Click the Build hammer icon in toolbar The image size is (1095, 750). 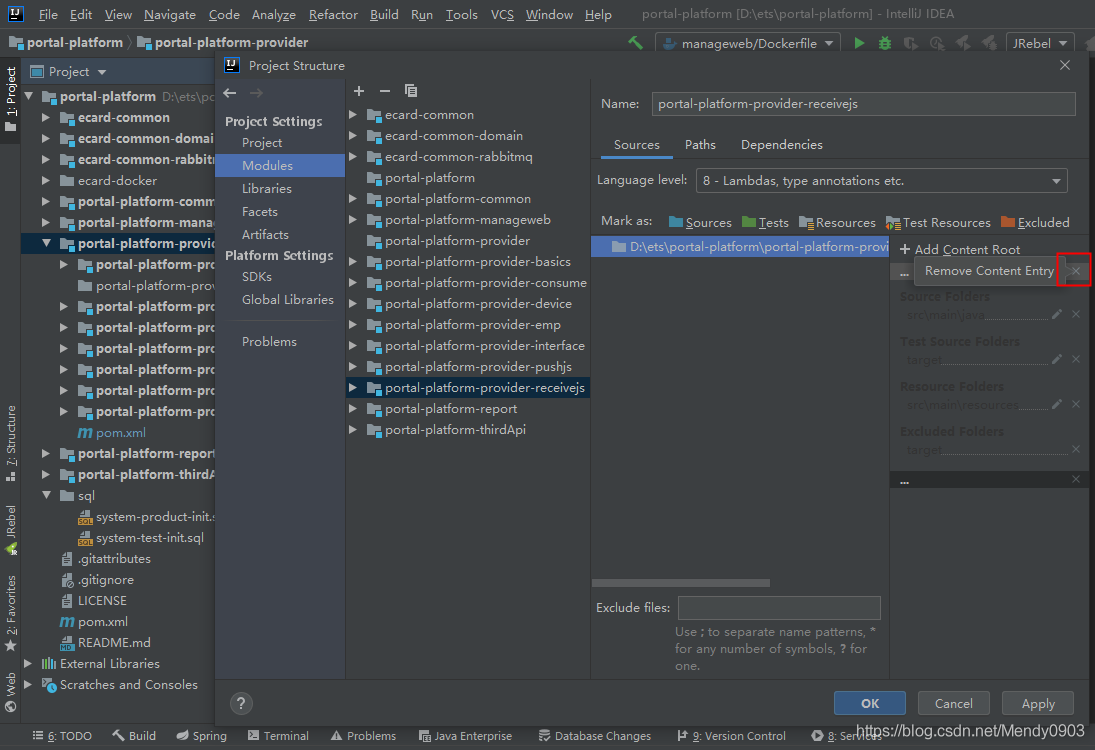(x=635, y=43)
